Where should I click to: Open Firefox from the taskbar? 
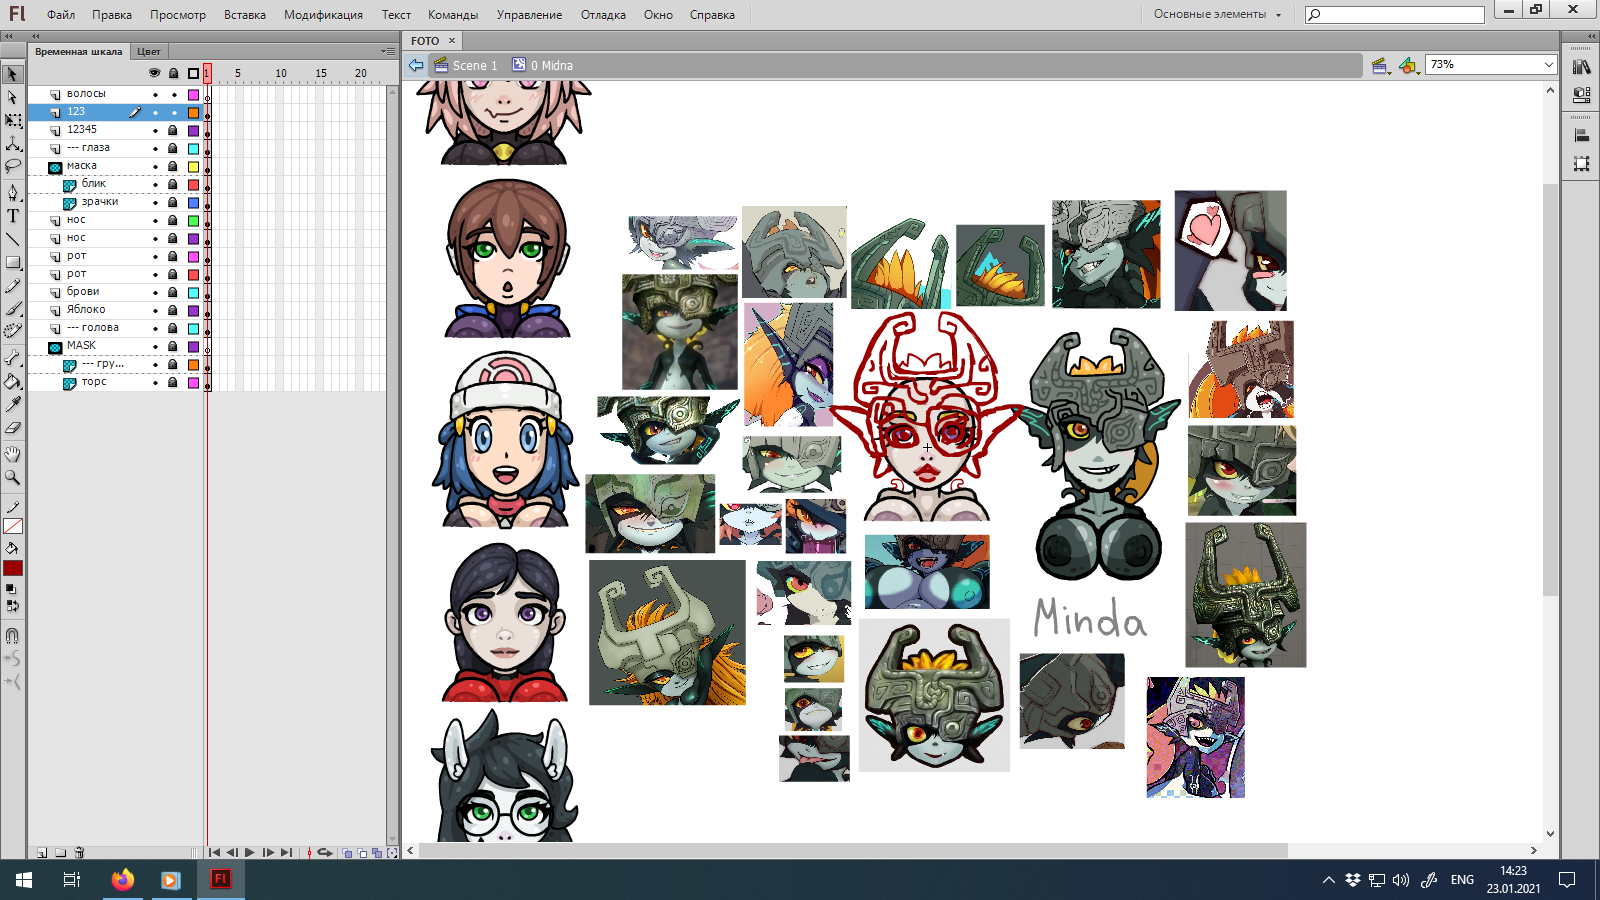(122, 880)
